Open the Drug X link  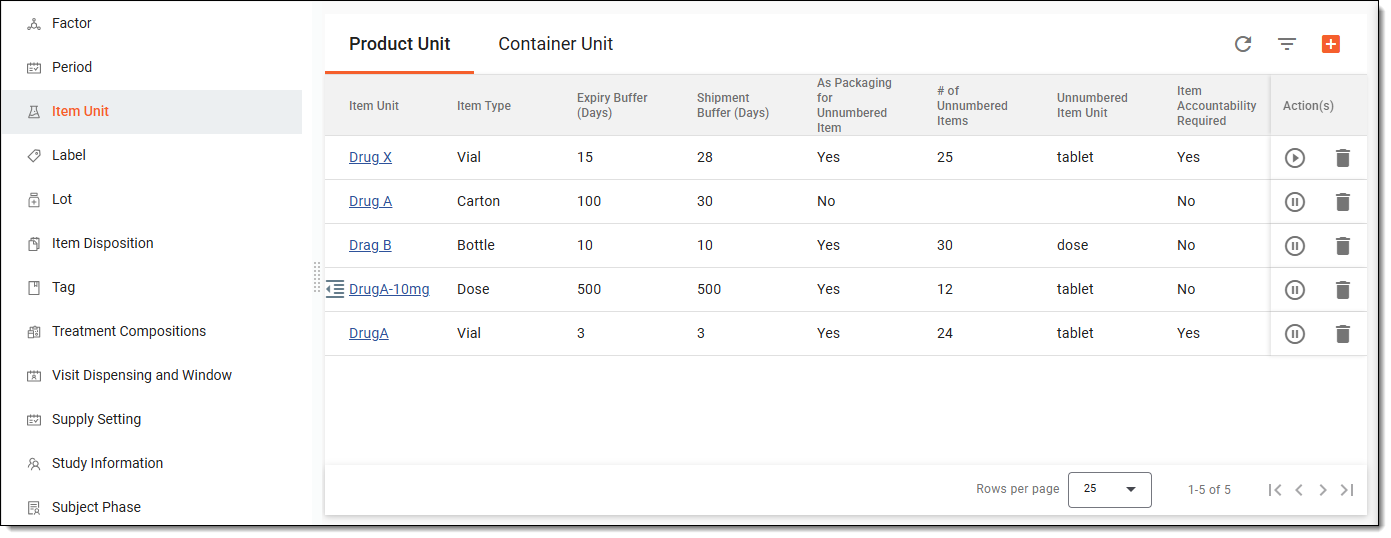click(x=370, y=157)
